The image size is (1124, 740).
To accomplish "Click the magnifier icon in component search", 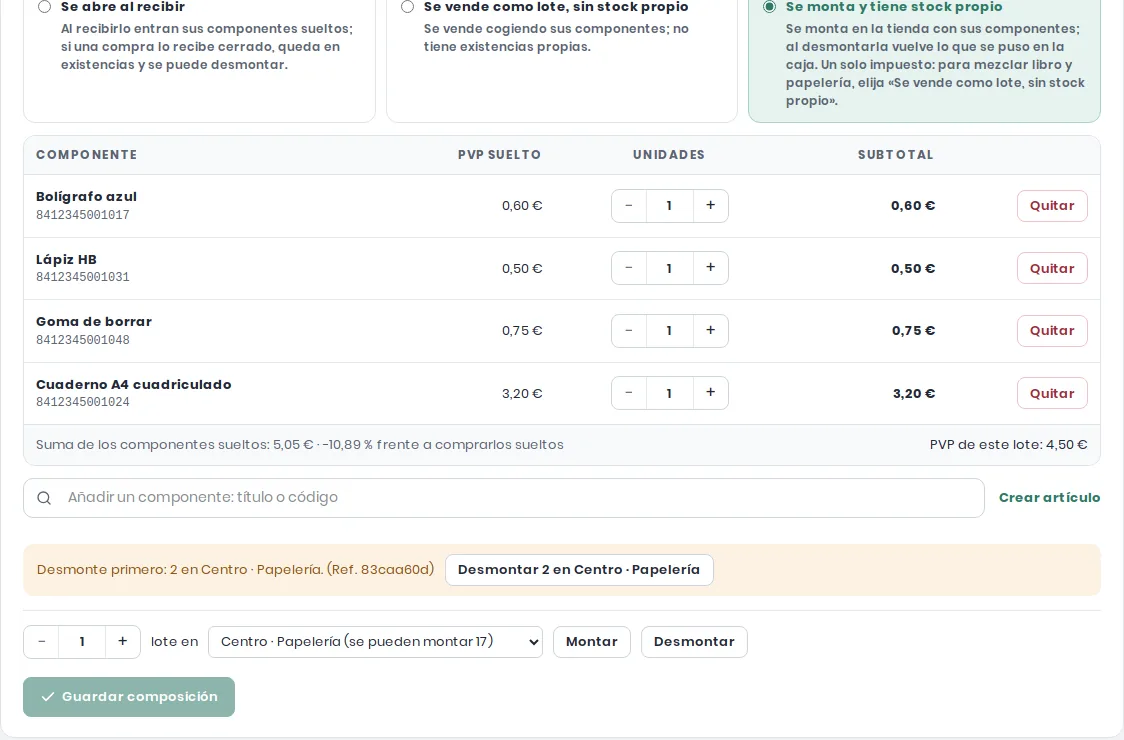I will pos(44,498).
